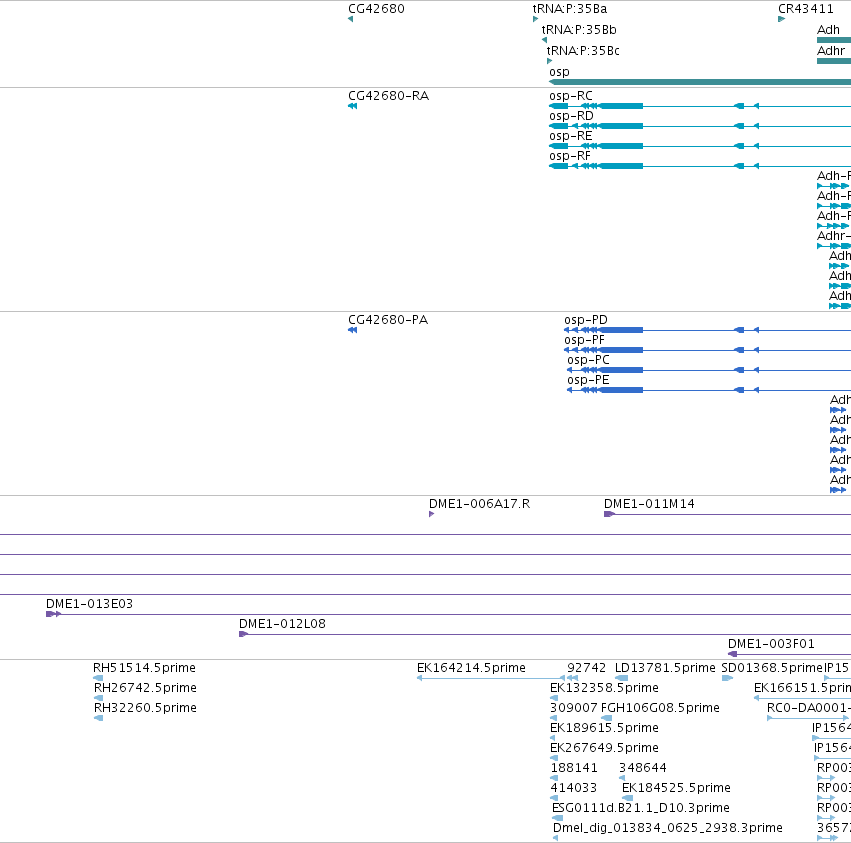Open the EK164214.5prime EST label
Viewport: 851px width, 843px height.
point(471,668)
